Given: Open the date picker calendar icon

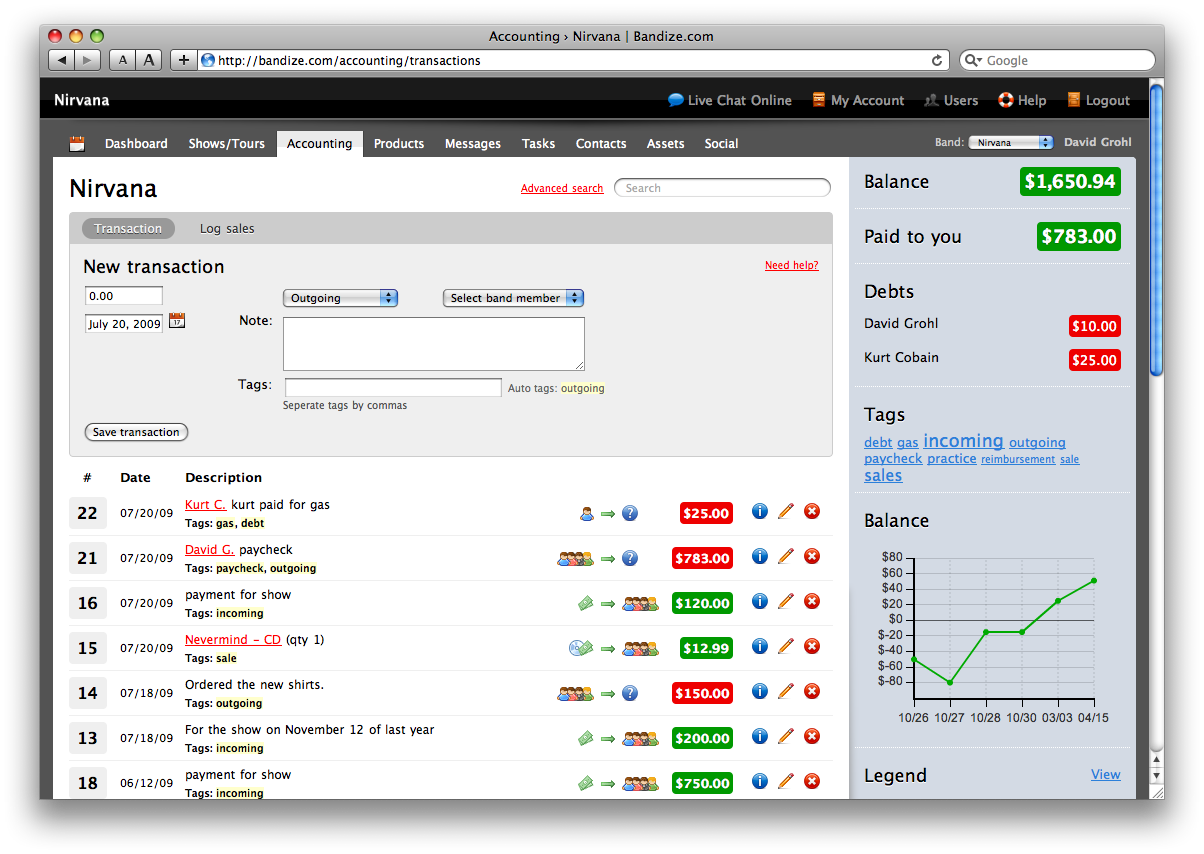Looking at the screenshot, I should [177, 321].
